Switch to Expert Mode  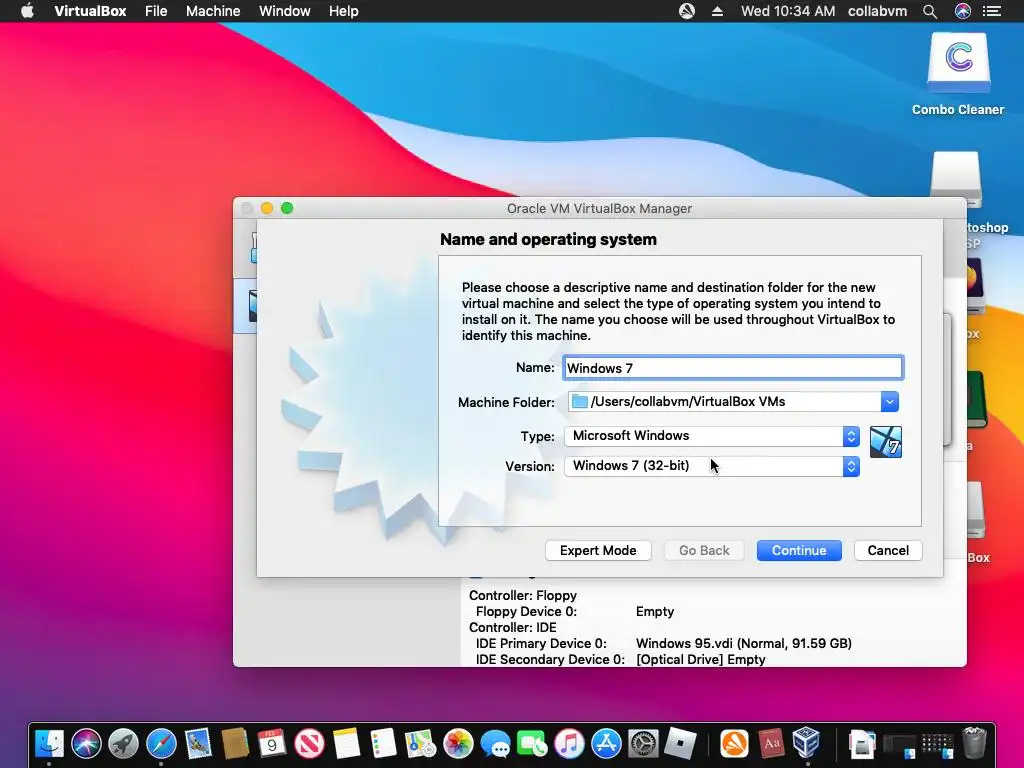pos(598,551)
